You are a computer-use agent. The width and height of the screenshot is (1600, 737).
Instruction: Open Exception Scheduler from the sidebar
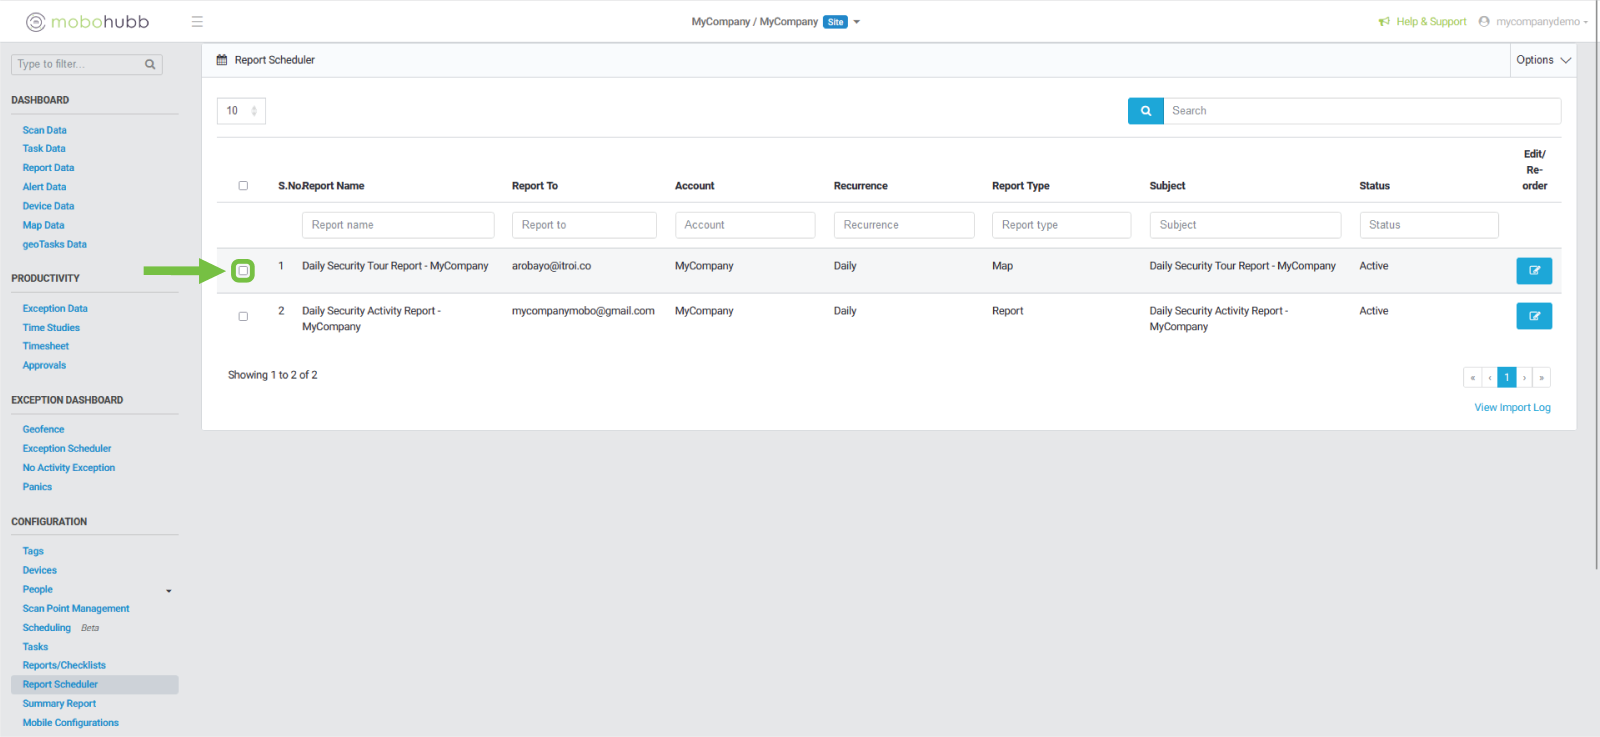click(x=67, y=449)
